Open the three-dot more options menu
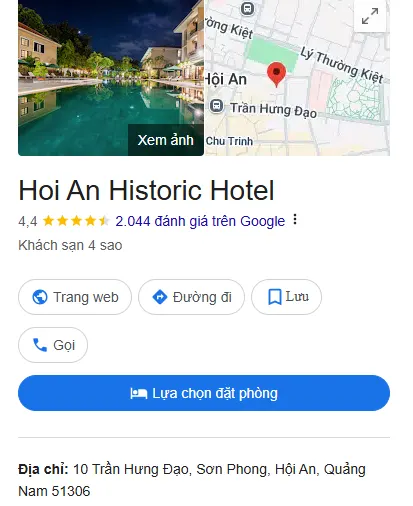The height and width of the screenshot is (506, 413). click(x=295, y=220)
